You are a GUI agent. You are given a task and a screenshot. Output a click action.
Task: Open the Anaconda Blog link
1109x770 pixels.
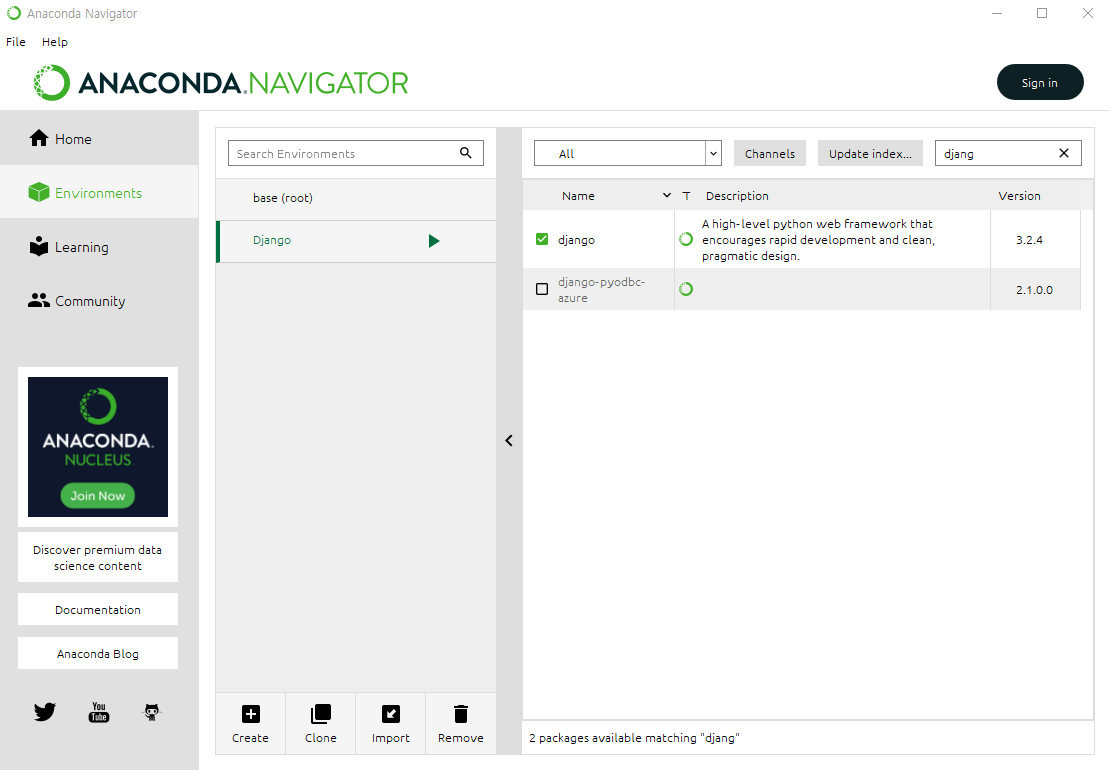pyautogui.click(x=98, y=653)
